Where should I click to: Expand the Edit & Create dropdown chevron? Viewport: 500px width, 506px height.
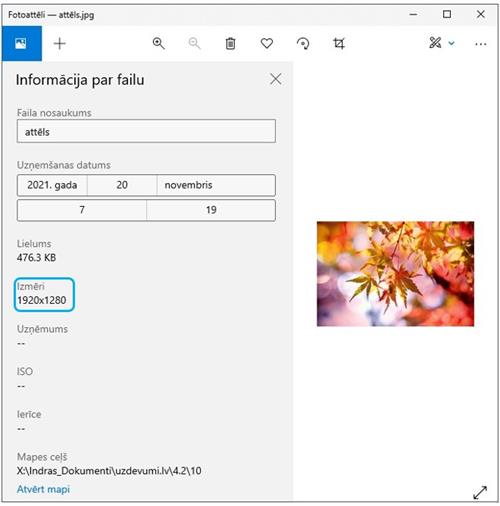coord(451,43)
